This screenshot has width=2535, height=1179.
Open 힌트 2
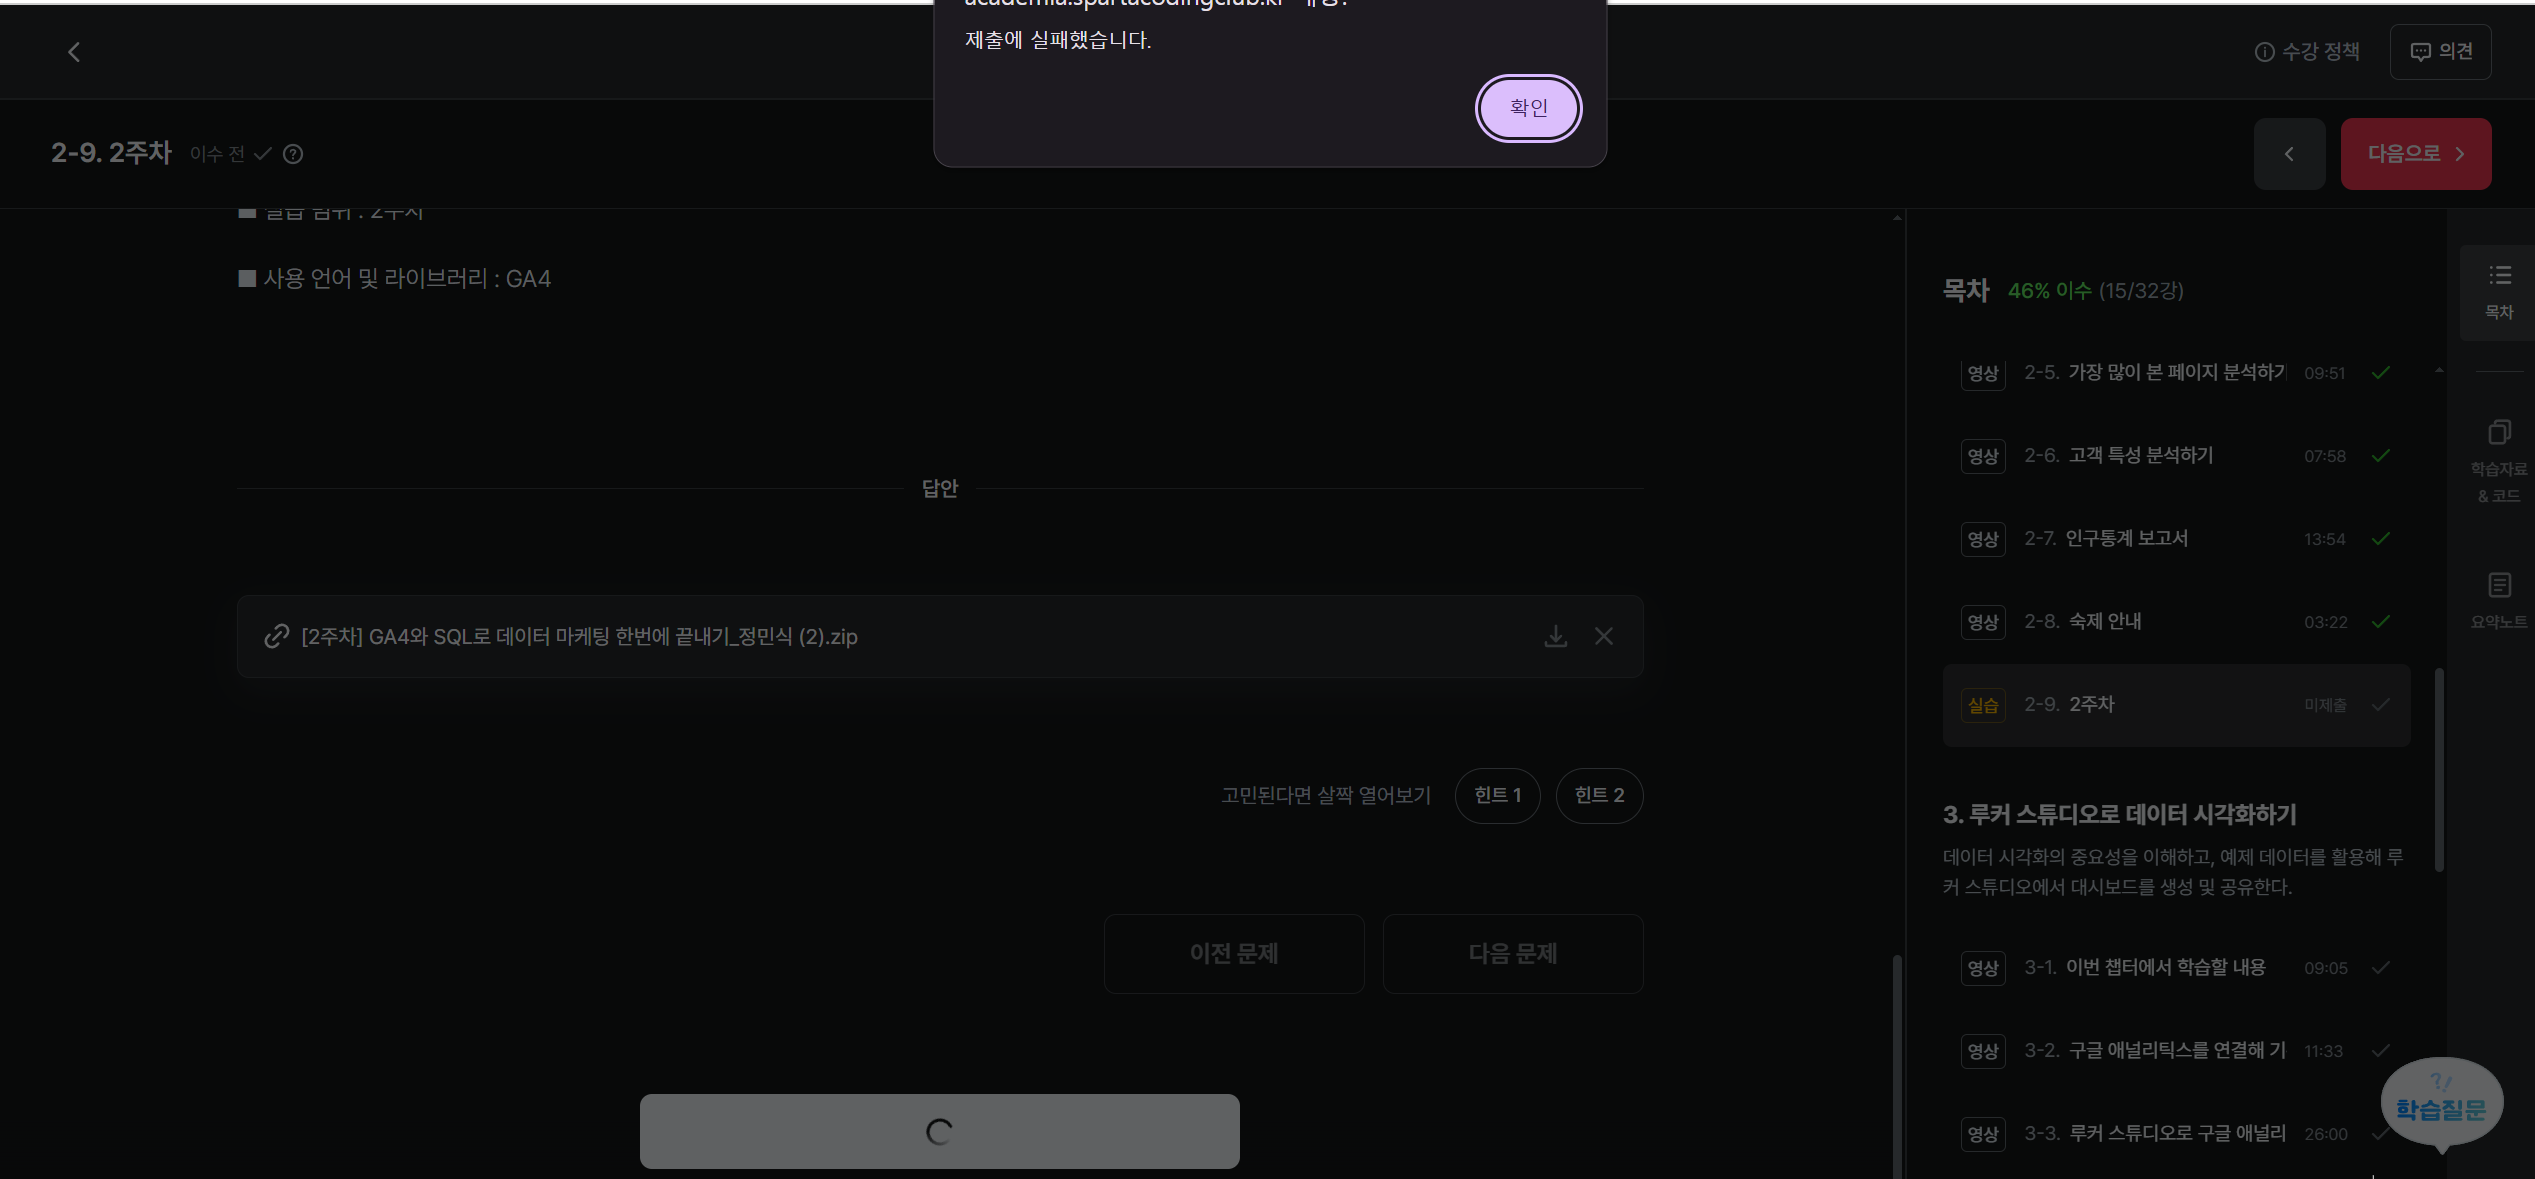(x=1599, y=795)
